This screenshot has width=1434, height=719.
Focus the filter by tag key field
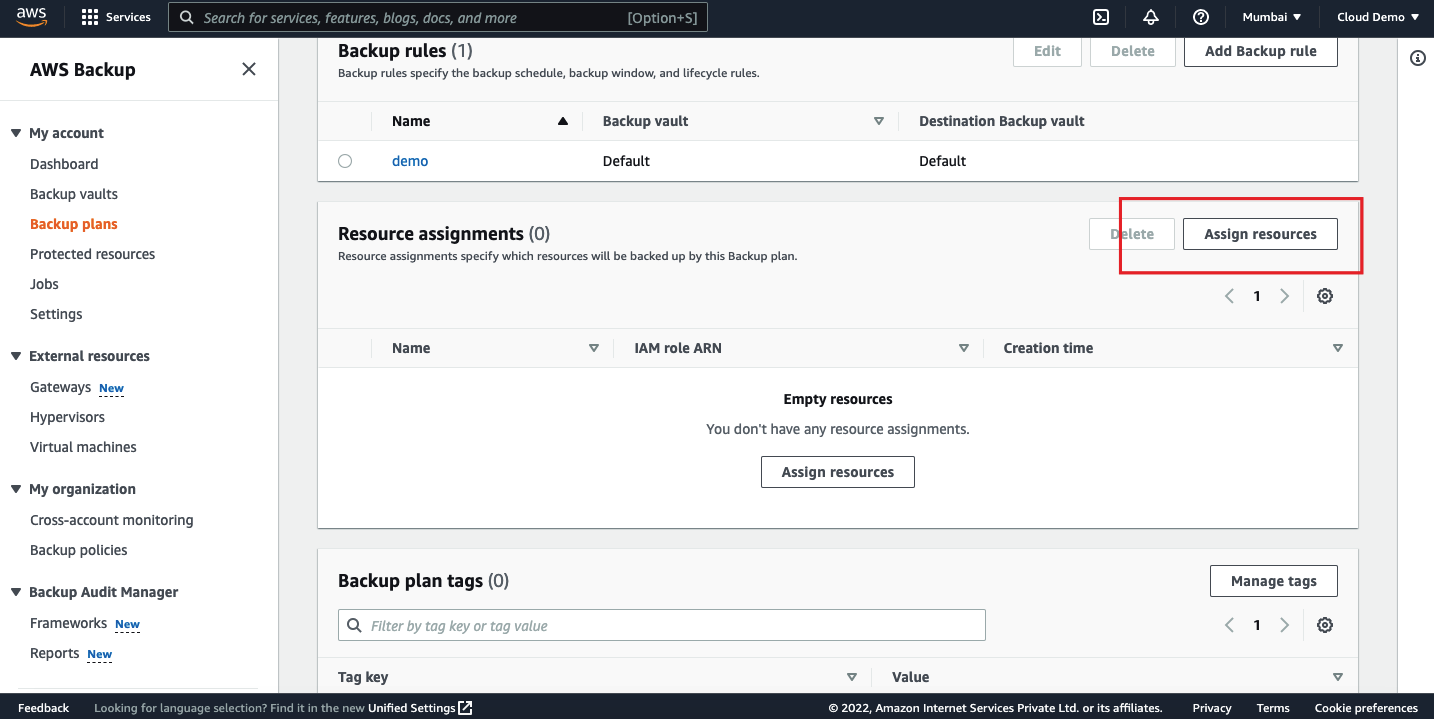point(662,625)
